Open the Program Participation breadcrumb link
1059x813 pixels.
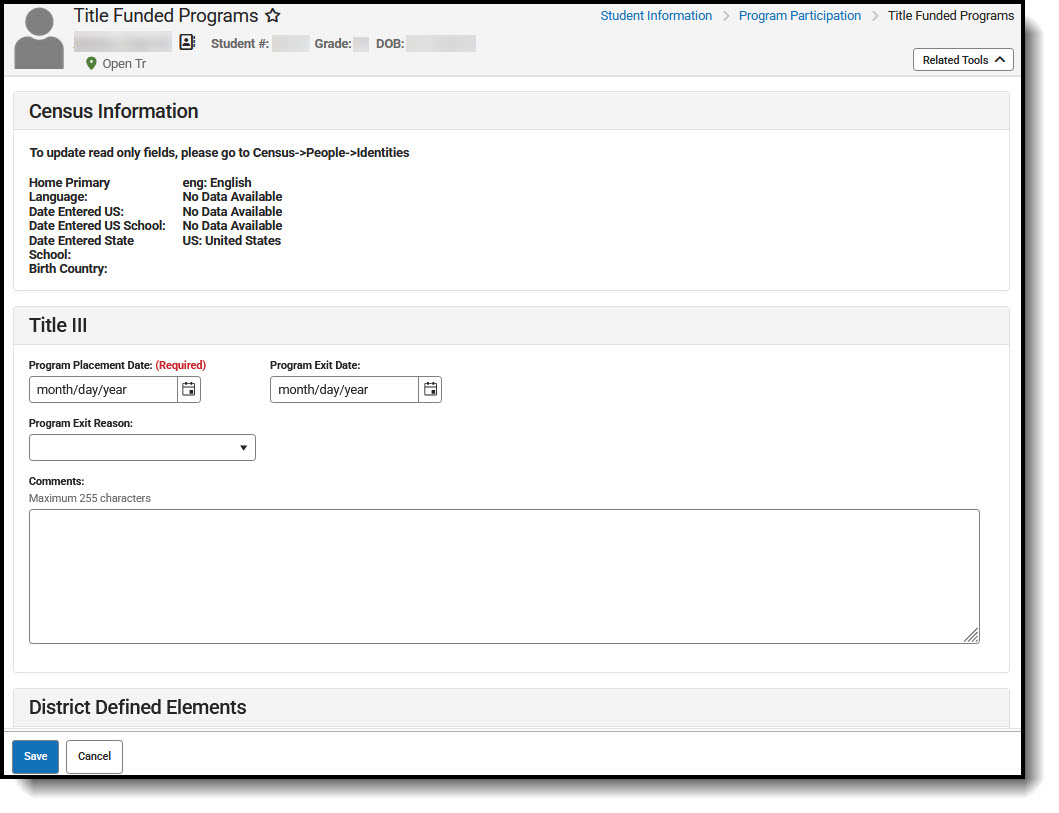pos(799,15)
